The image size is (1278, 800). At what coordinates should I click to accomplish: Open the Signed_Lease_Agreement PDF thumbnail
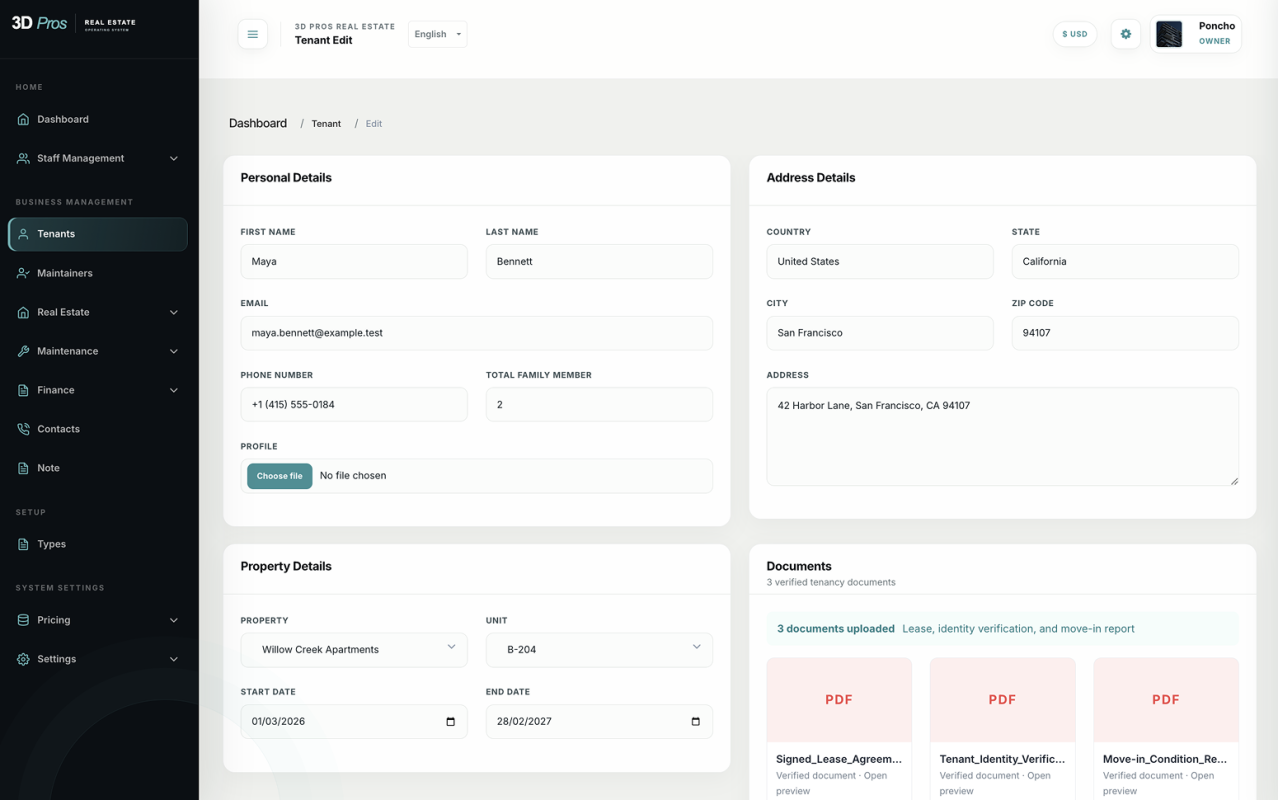(839, 699)
